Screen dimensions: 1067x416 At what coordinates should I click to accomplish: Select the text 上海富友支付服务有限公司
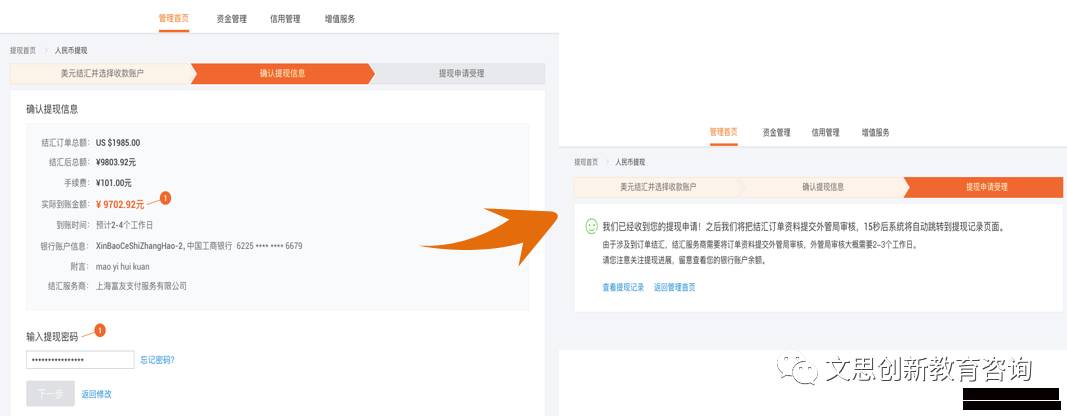141,287
